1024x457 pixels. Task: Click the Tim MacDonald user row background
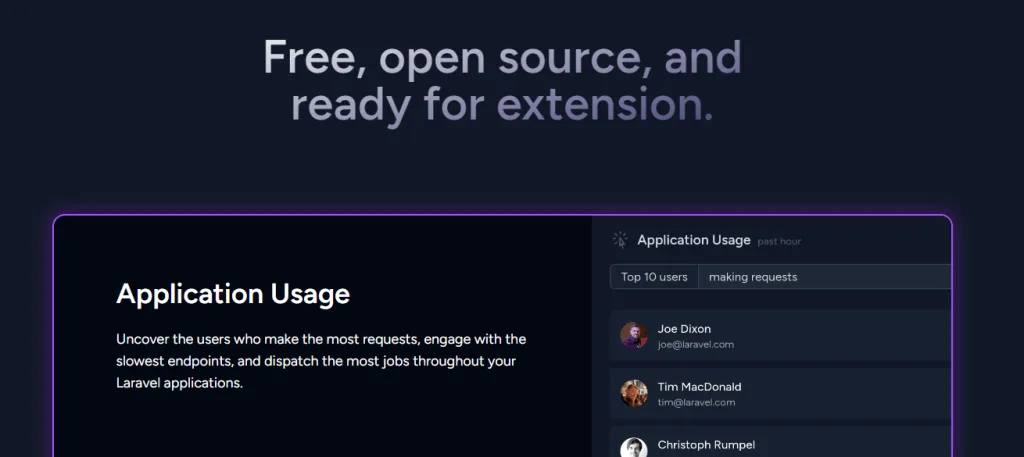point(850,393)
